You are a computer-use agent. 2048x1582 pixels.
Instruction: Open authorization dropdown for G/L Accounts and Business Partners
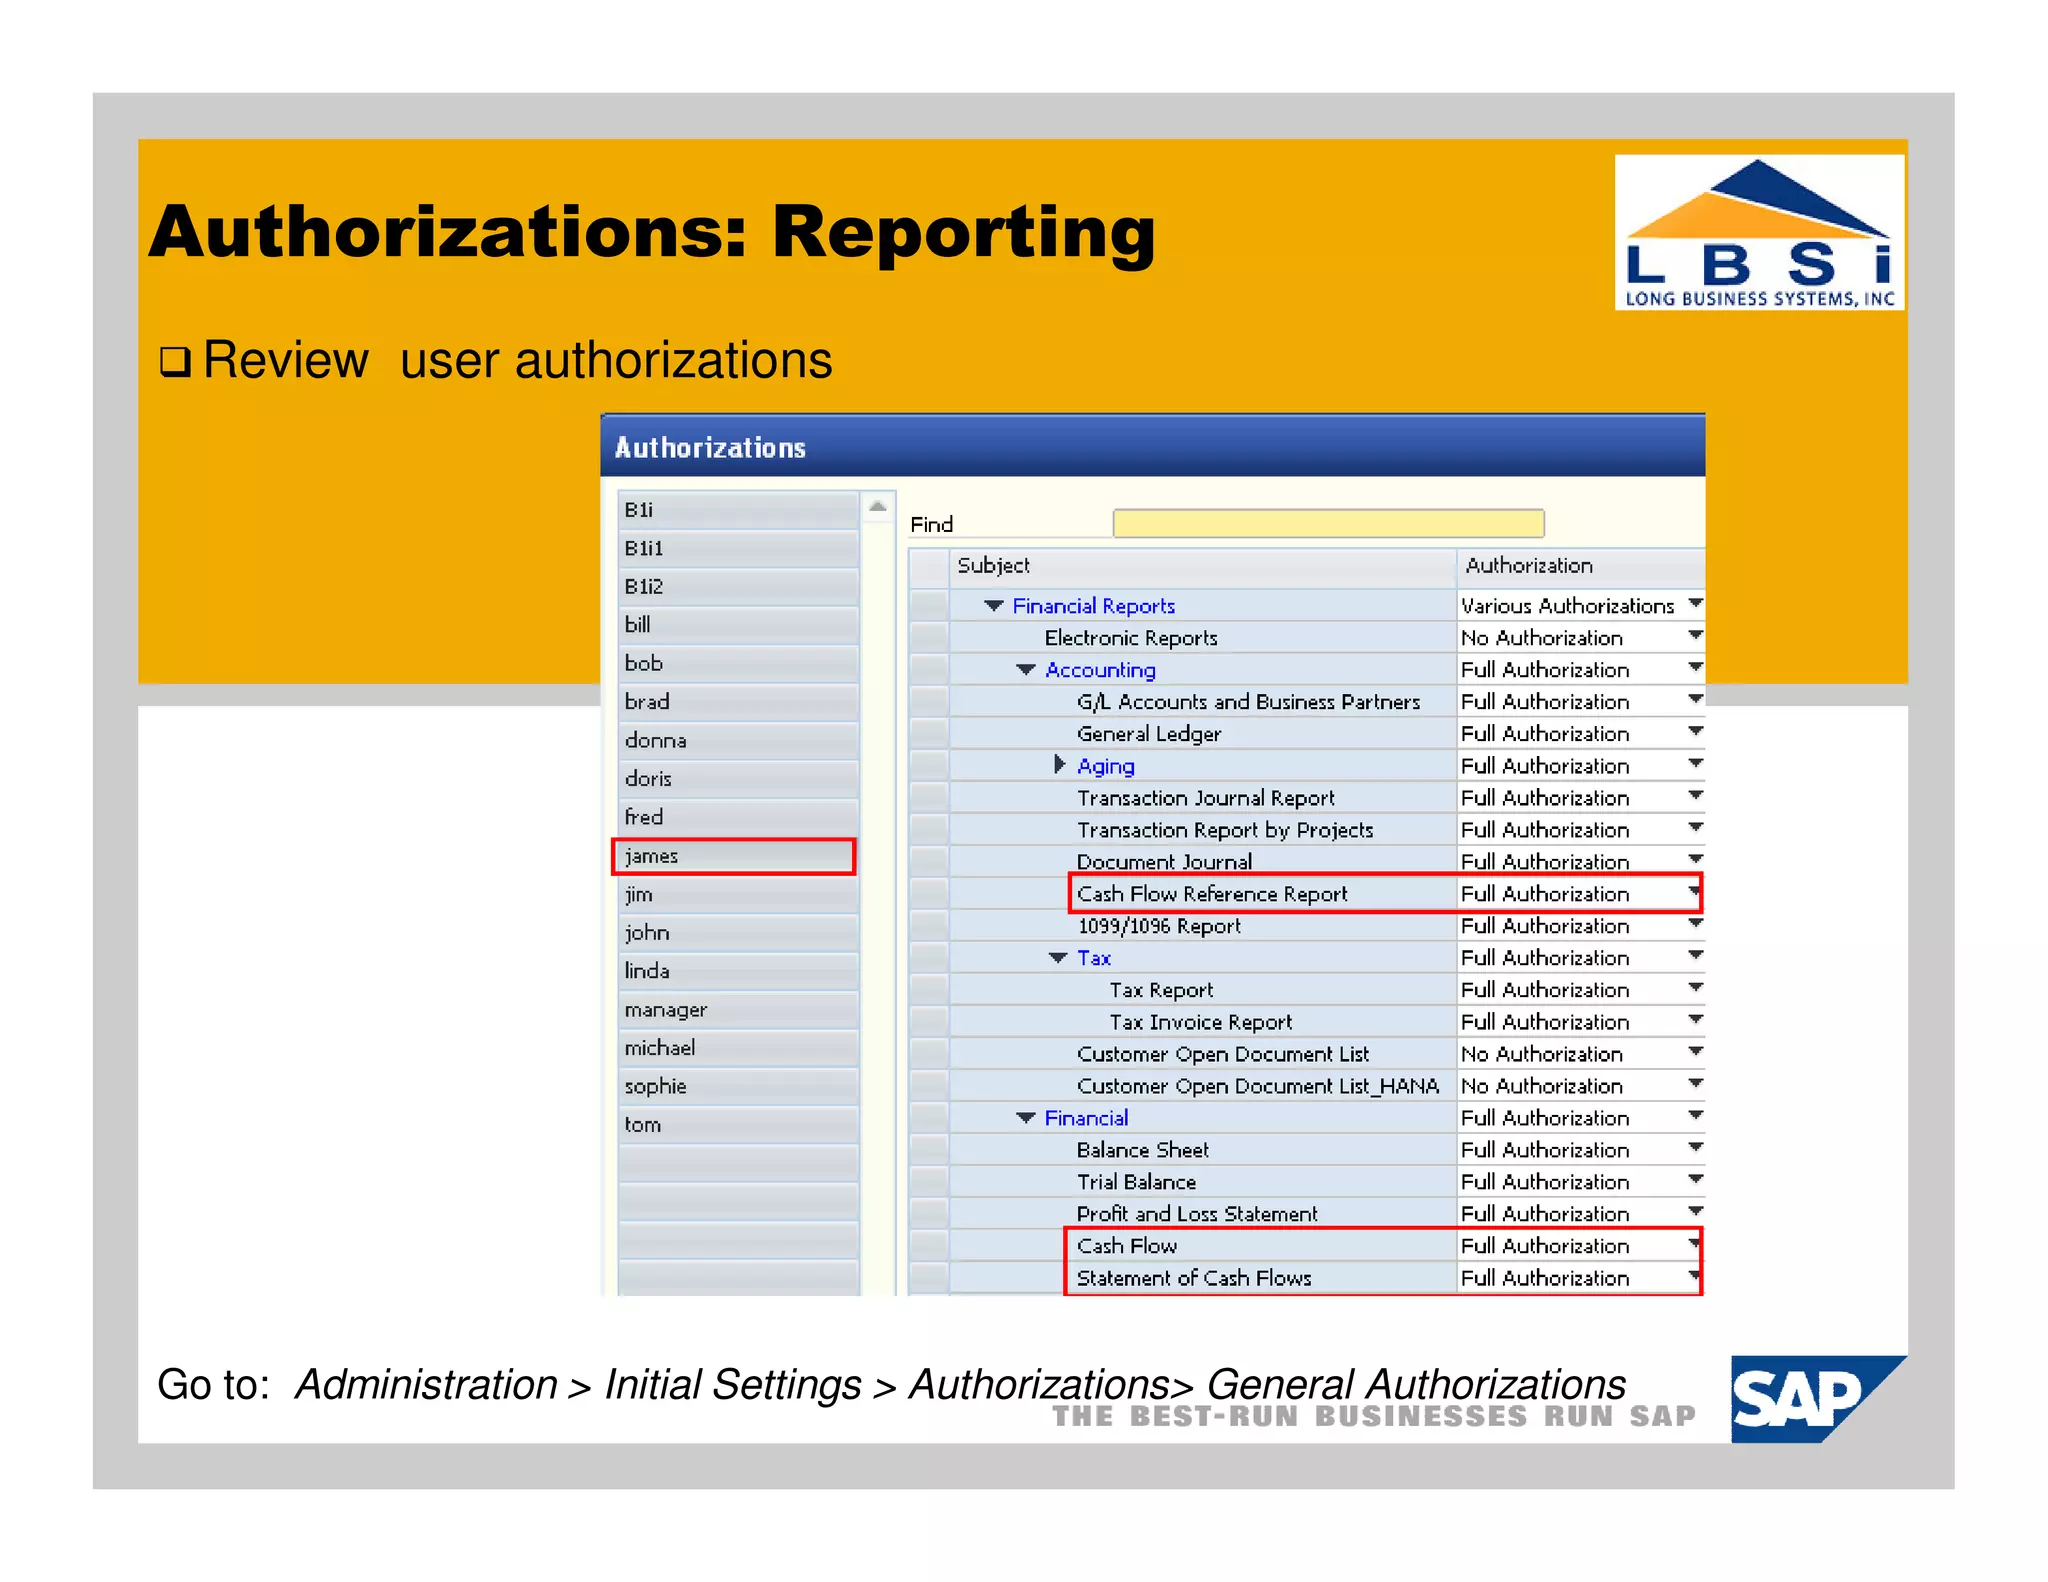pos(1695,700)
